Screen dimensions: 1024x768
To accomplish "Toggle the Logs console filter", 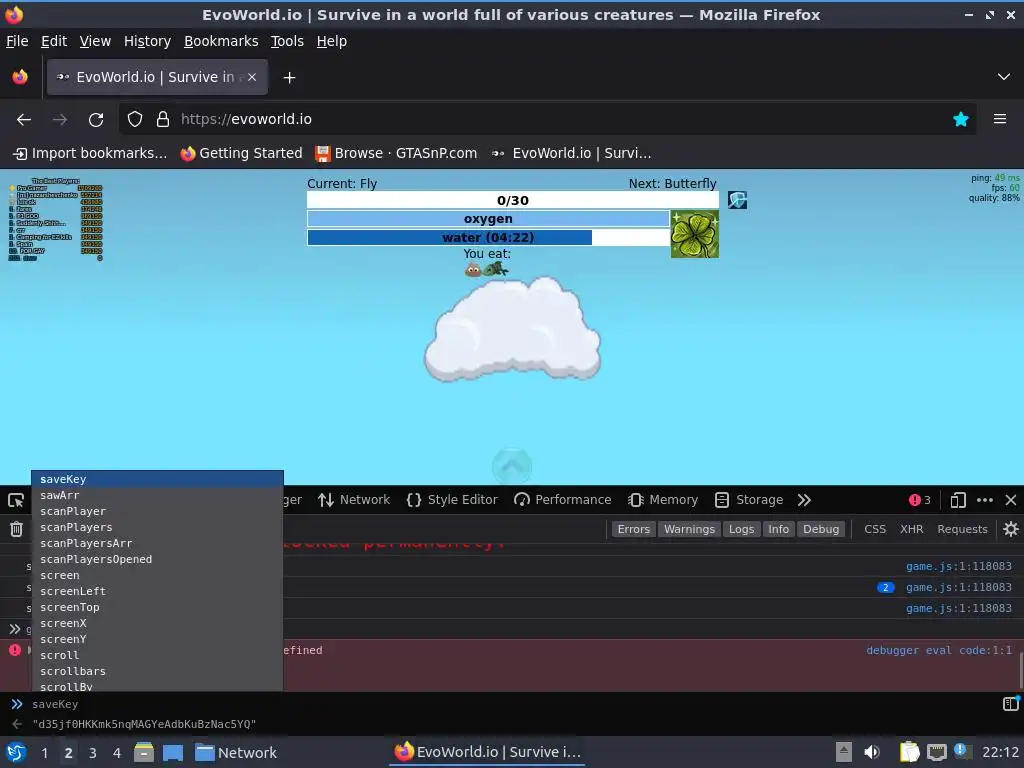I will click(x=741, y=529).
